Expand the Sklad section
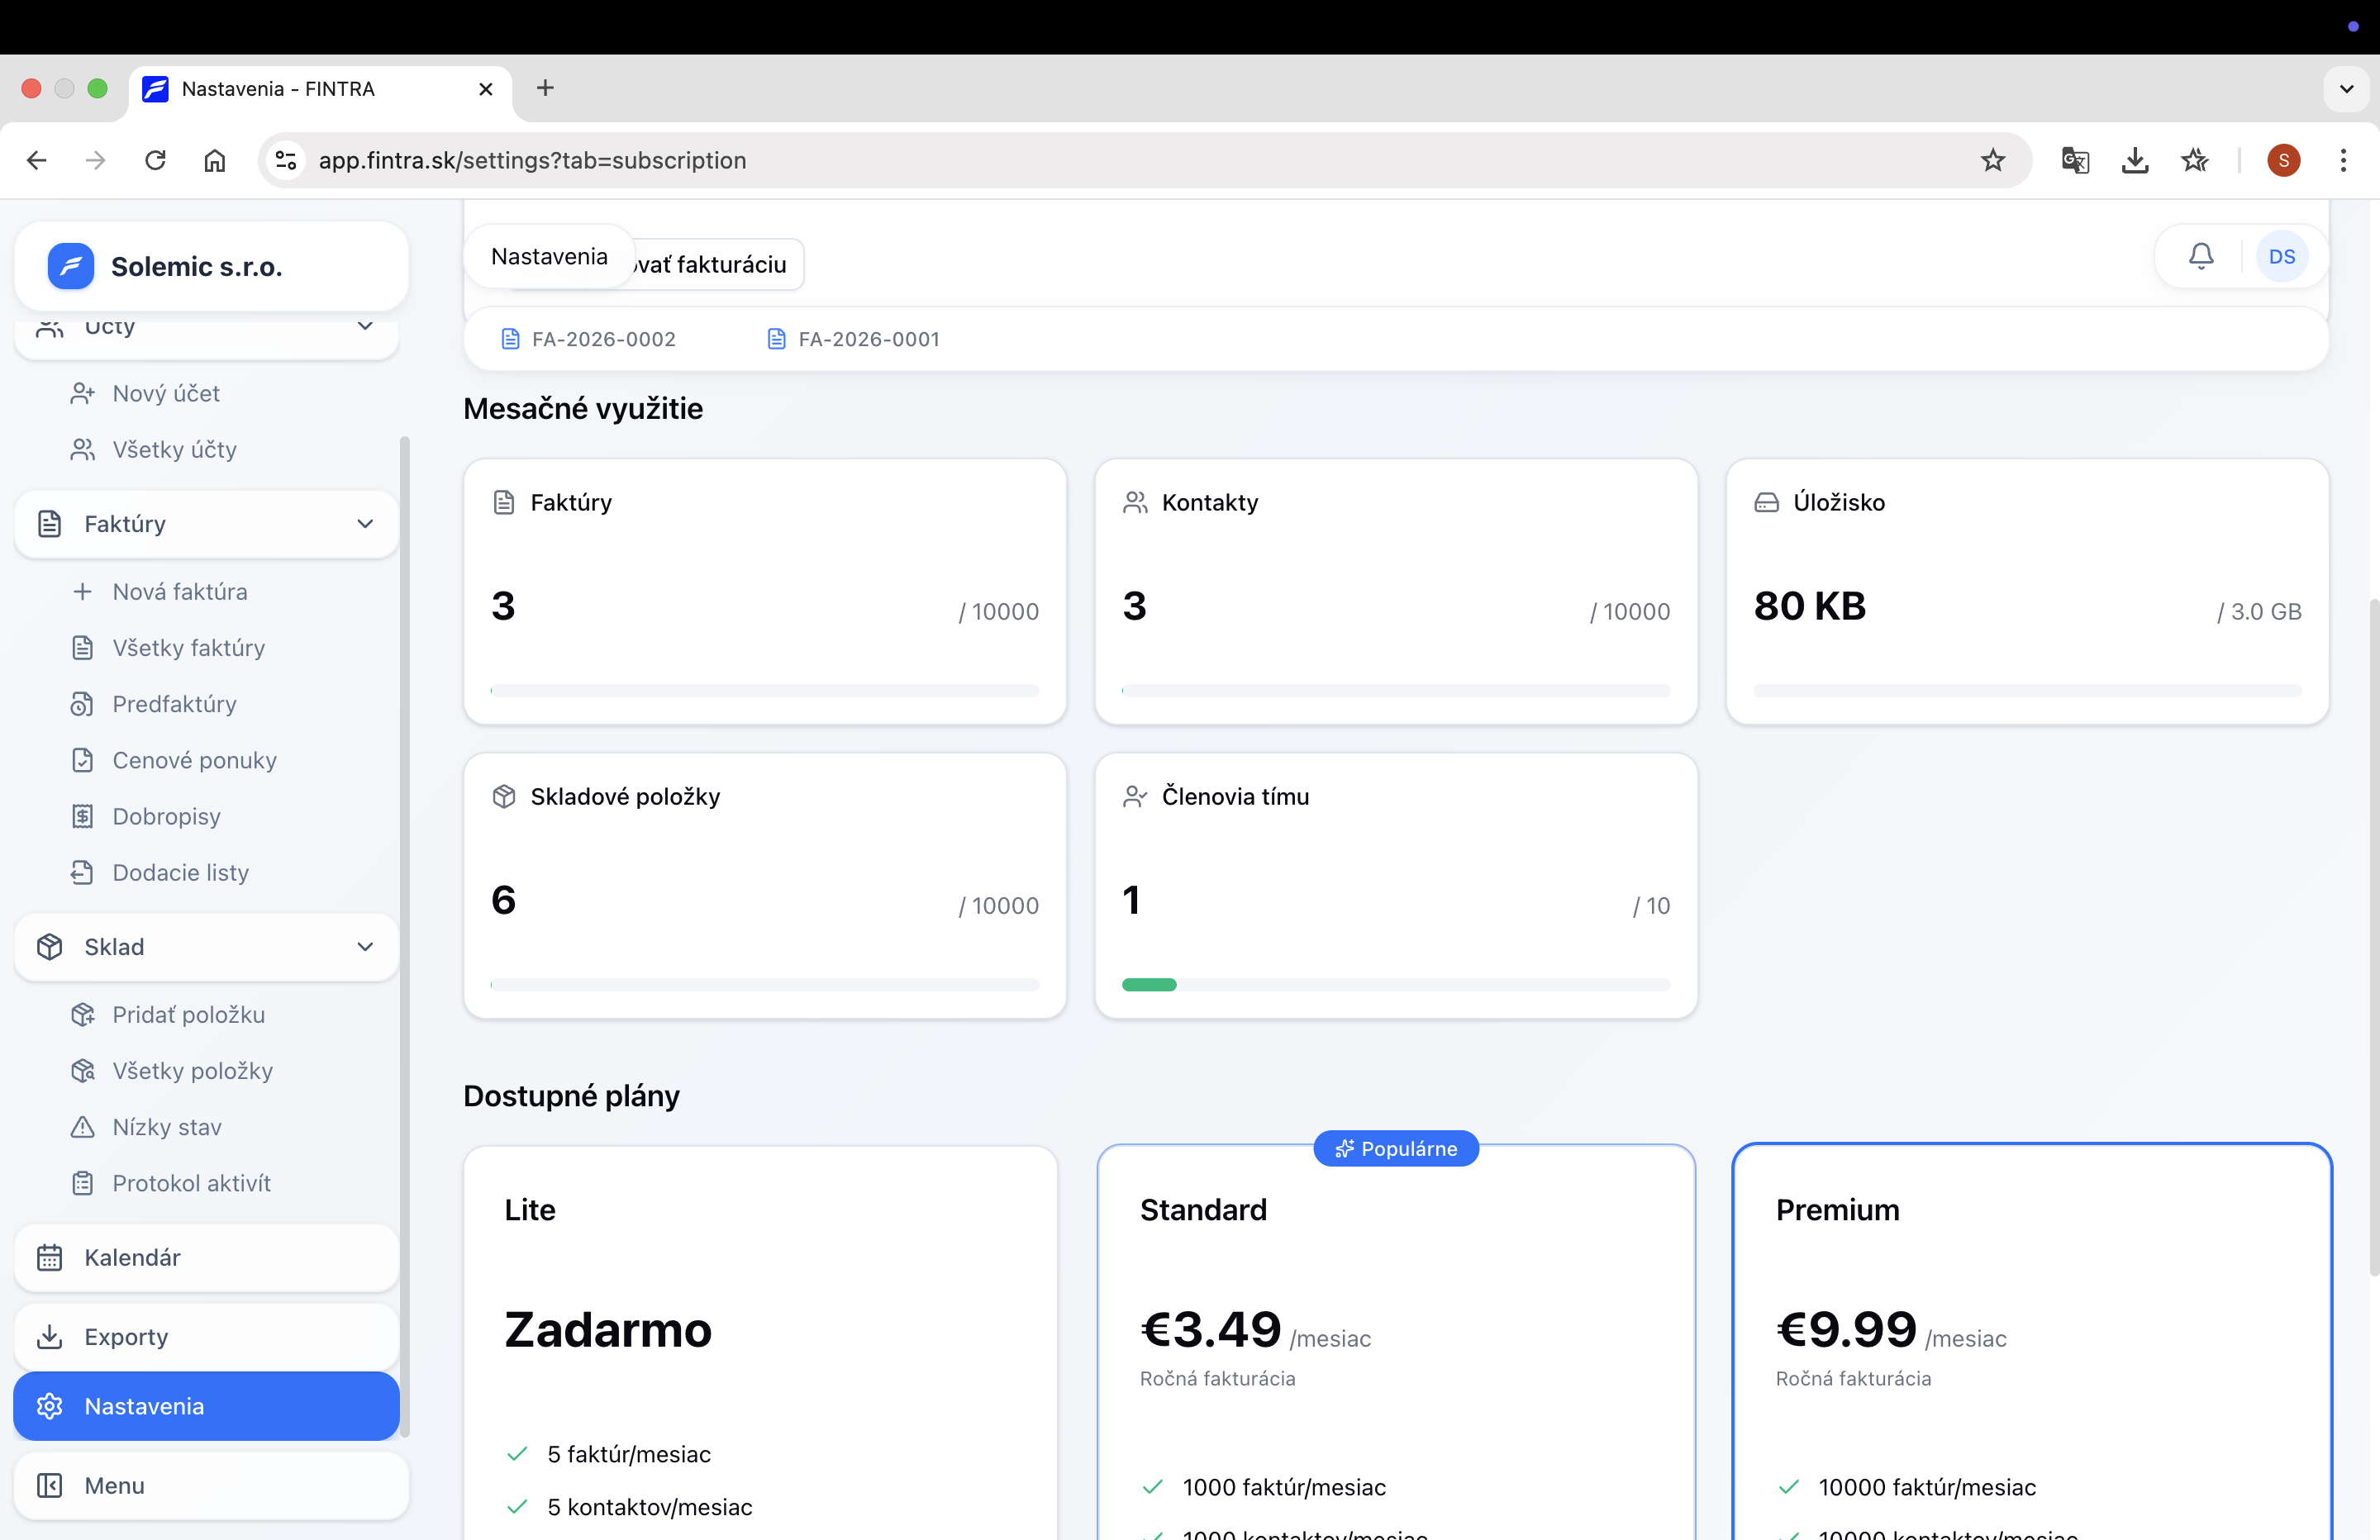This screenshot has width=2380, height=1540. click(x=366, y=946)
